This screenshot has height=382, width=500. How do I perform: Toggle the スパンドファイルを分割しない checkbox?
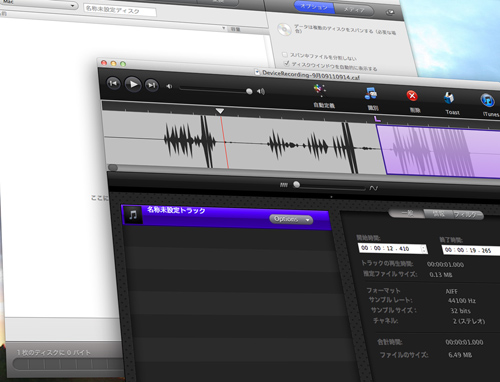285,55
